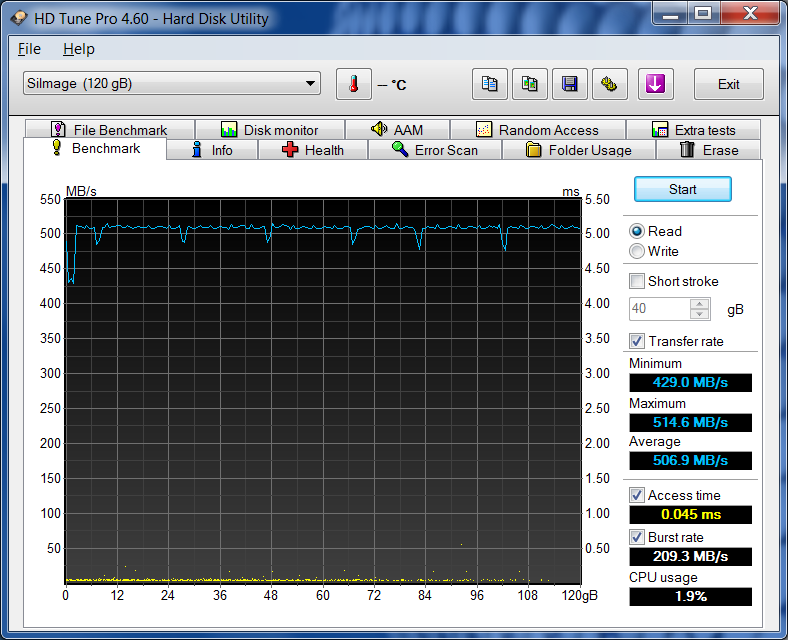Click the copy screenshot toolbar icon
Viewport: 788px width, 640px height.
(530, 84)
